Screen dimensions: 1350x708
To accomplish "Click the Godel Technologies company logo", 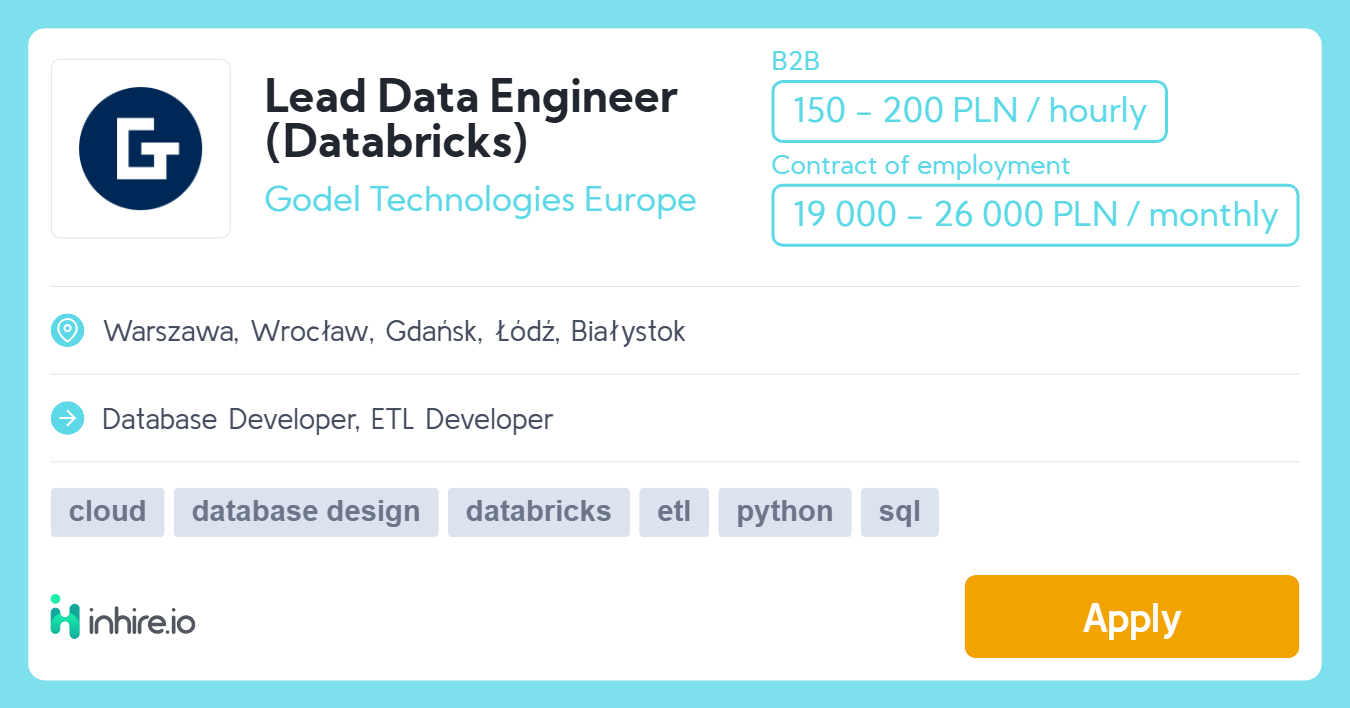I will [x=141, y=149].
